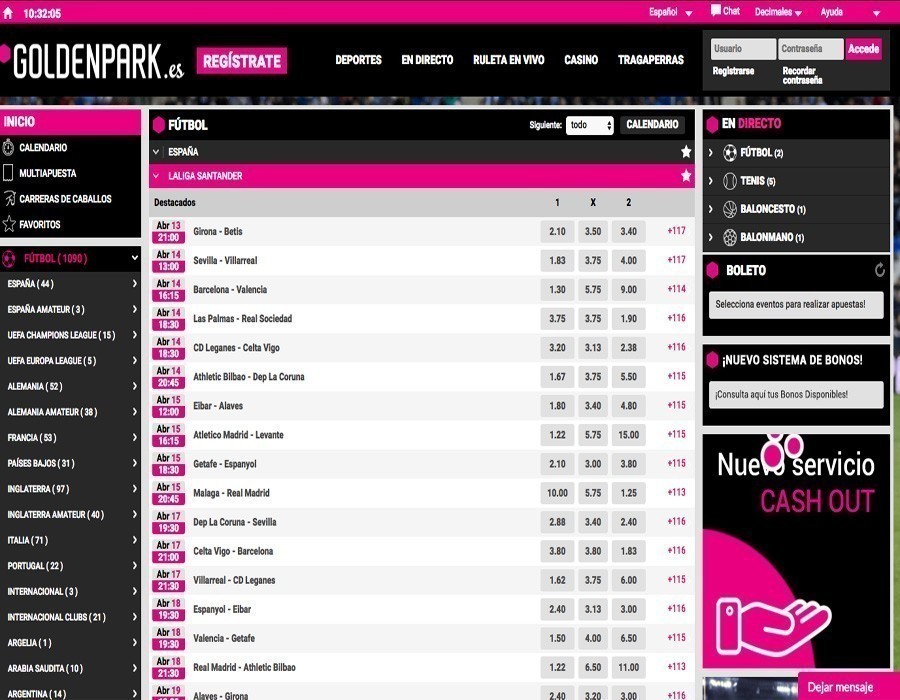Expand Alemania (52) in sidebar
The width and height of the screenshot is (900, 700).
coord(70,386)
